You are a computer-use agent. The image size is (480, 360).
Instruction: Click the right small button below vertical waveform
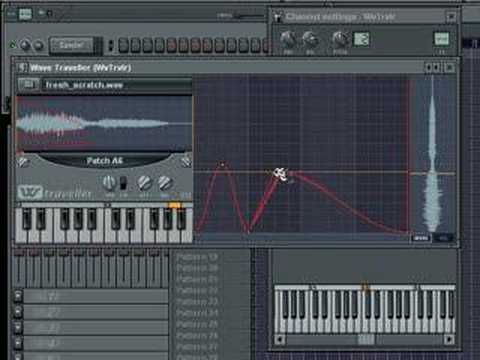click(444, 238)
